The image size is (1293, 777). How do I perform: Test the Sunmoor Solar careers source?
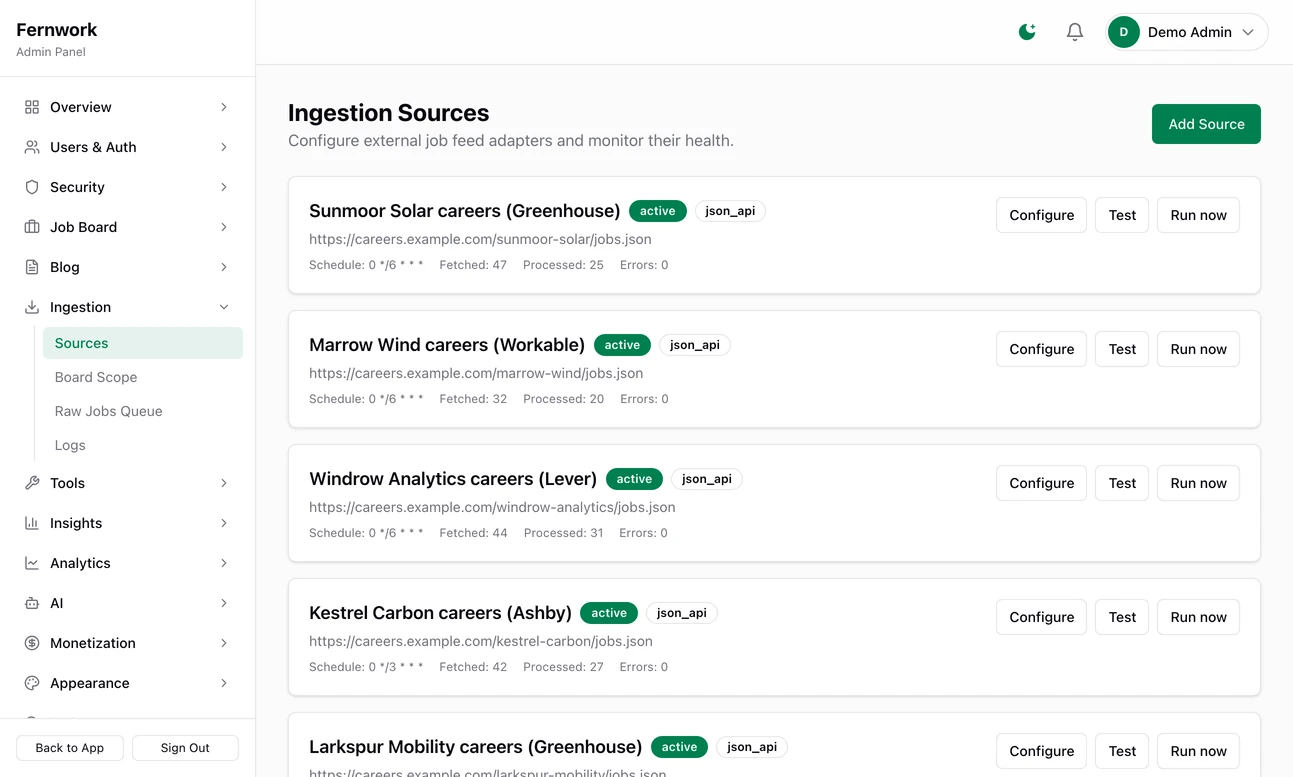click(x=1122, y=215)
